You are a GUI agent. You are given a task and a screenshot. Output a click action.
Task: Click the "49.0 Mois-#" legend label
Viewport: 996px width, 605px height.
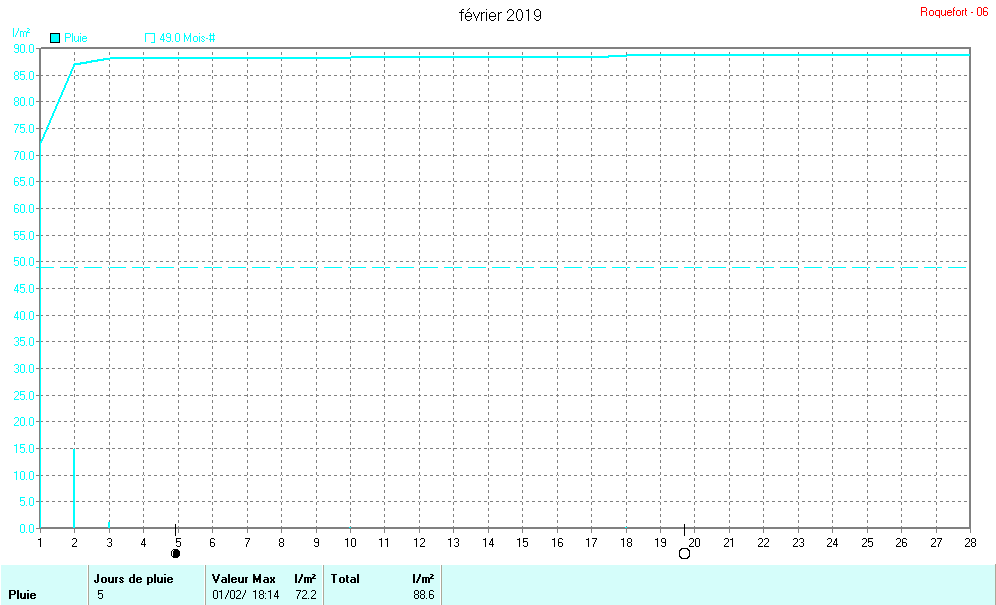point(187,38)
